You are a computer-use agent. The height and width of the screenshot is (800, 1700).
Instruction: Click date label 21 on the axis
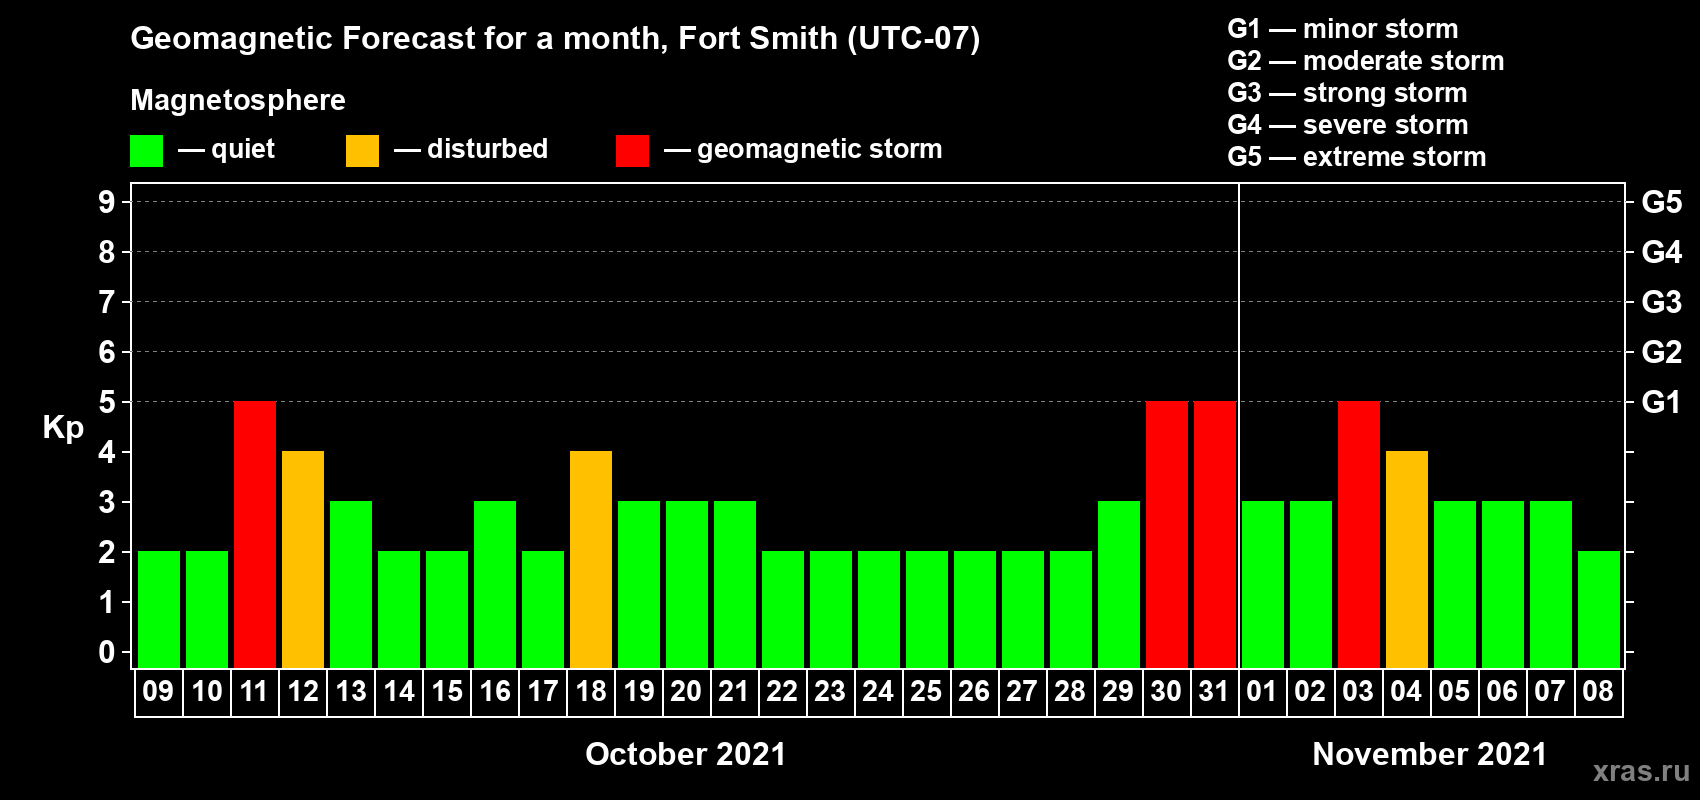(734, 691)
